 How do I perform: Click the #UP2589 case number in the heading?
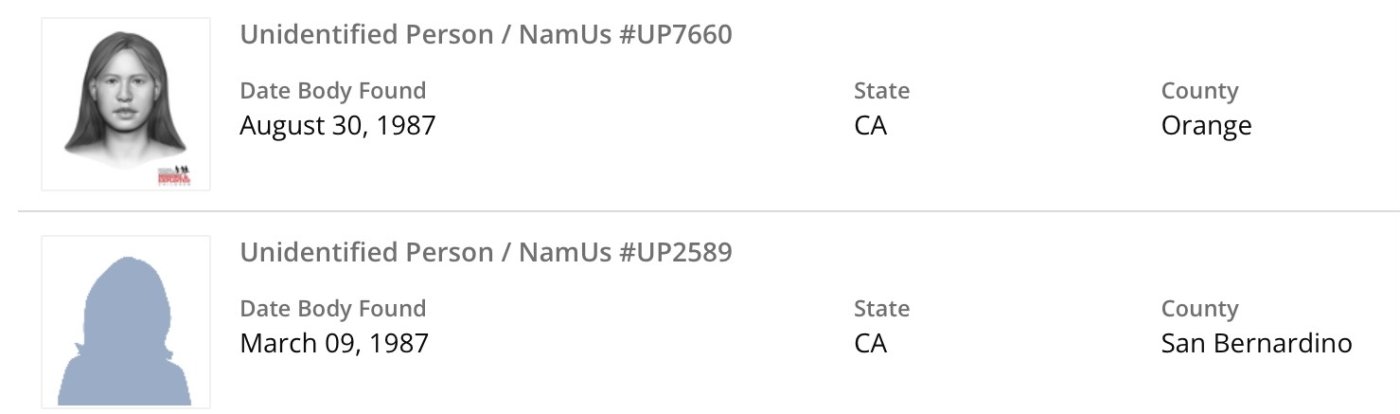coord(676,253)
